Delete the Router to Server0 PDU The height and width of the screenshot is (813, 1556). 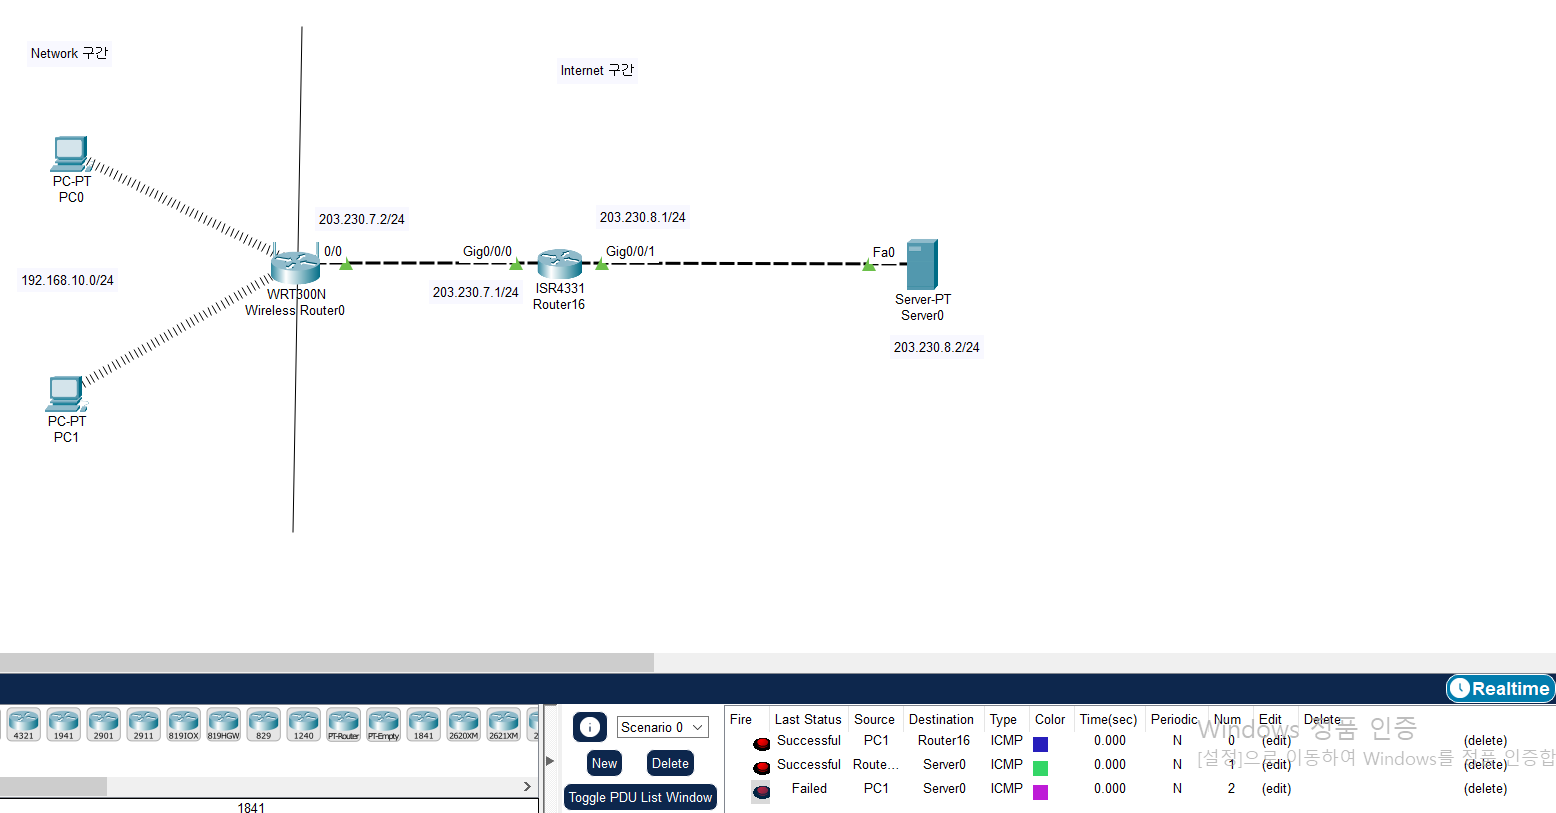(1485, 765)
